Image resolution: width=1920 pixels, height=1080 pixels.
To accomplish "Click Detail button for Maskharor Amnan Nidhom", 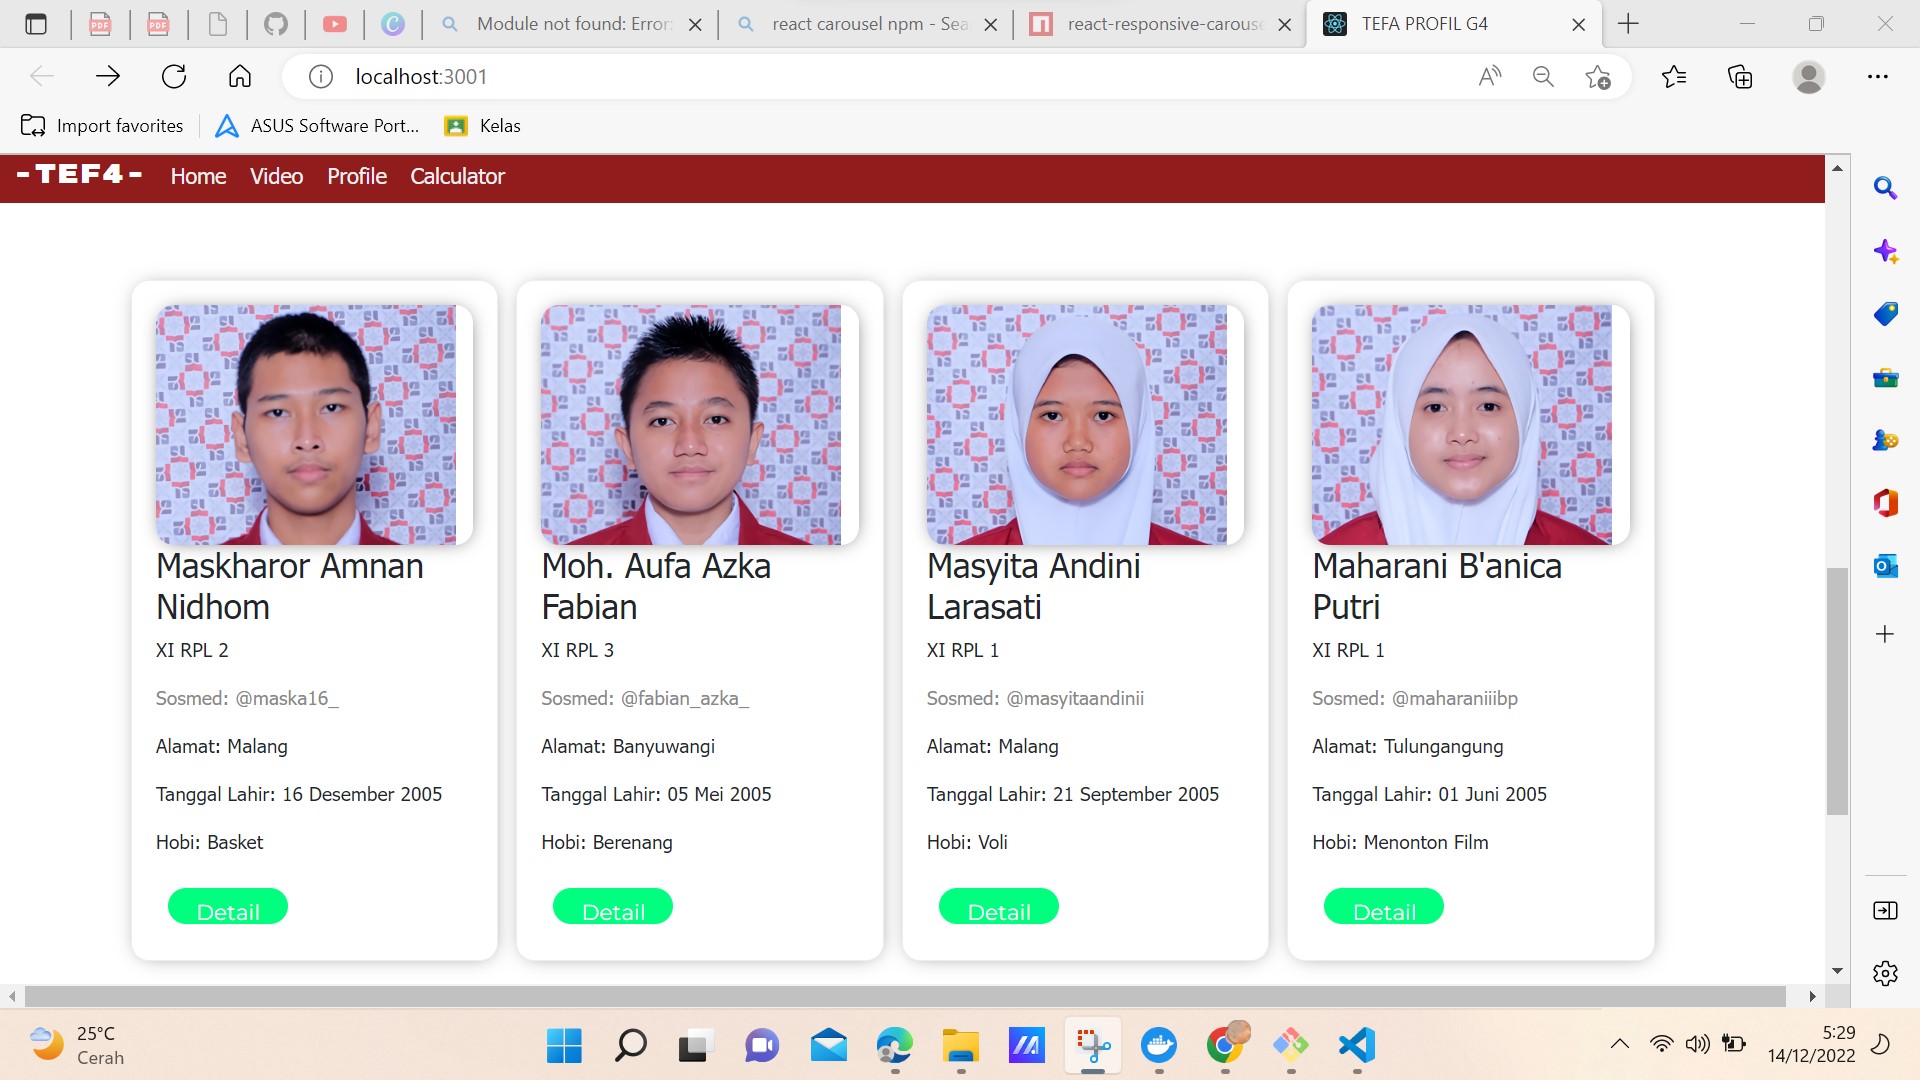I will pyautogui.click(x=228, y=907).
